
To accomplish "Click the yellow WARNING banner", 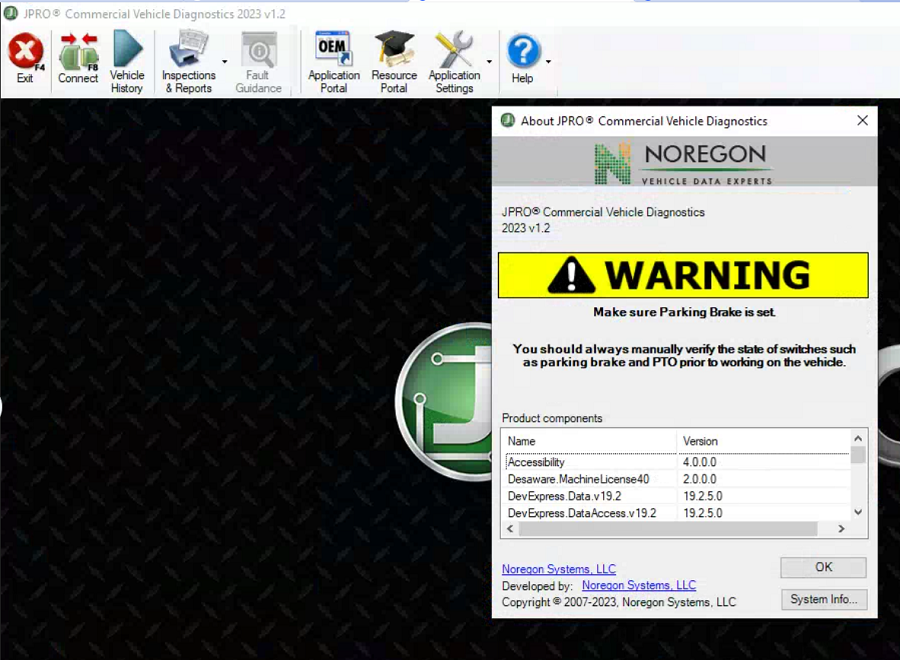I will 683,275.
